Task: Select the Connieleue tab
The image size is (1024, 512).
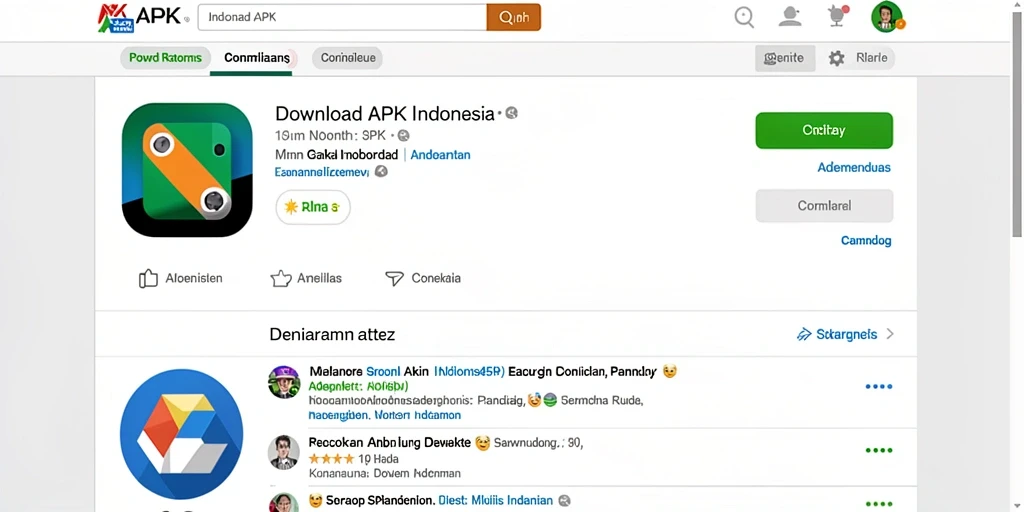Action: [x=347, y=58]
